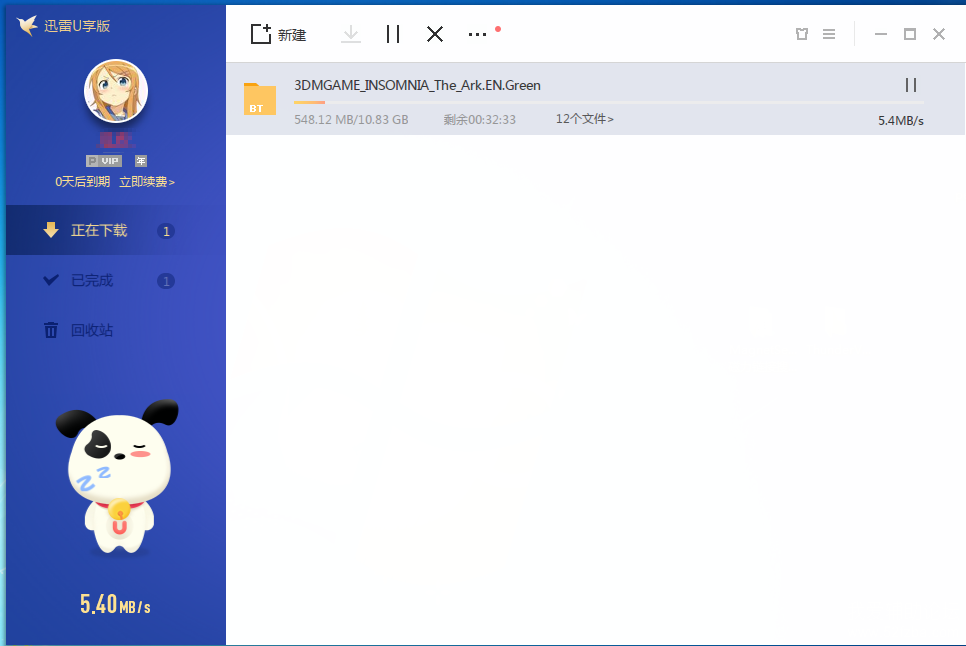Image resolution: width=966 pixels, height=646 pixels.
Task: Click the user avatar picture
Action: click(116, 92)
